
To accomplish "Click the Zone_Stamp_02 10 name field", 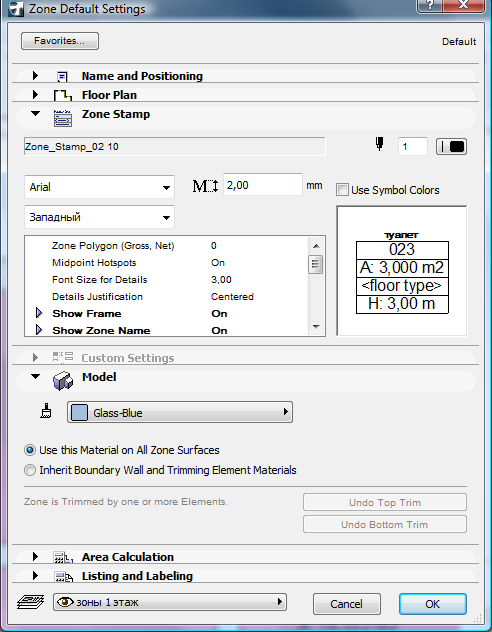I will click(174, 146).
